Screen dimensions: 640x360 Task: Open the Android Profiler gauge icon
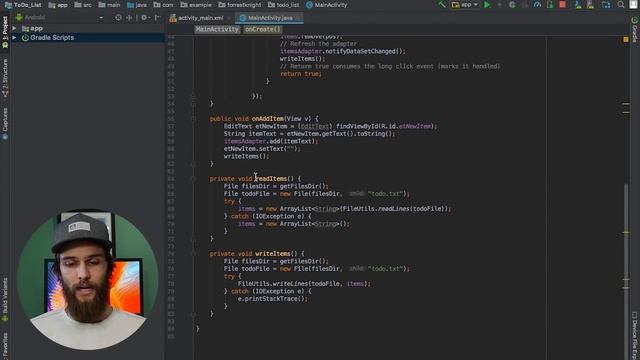pos(538,4)
